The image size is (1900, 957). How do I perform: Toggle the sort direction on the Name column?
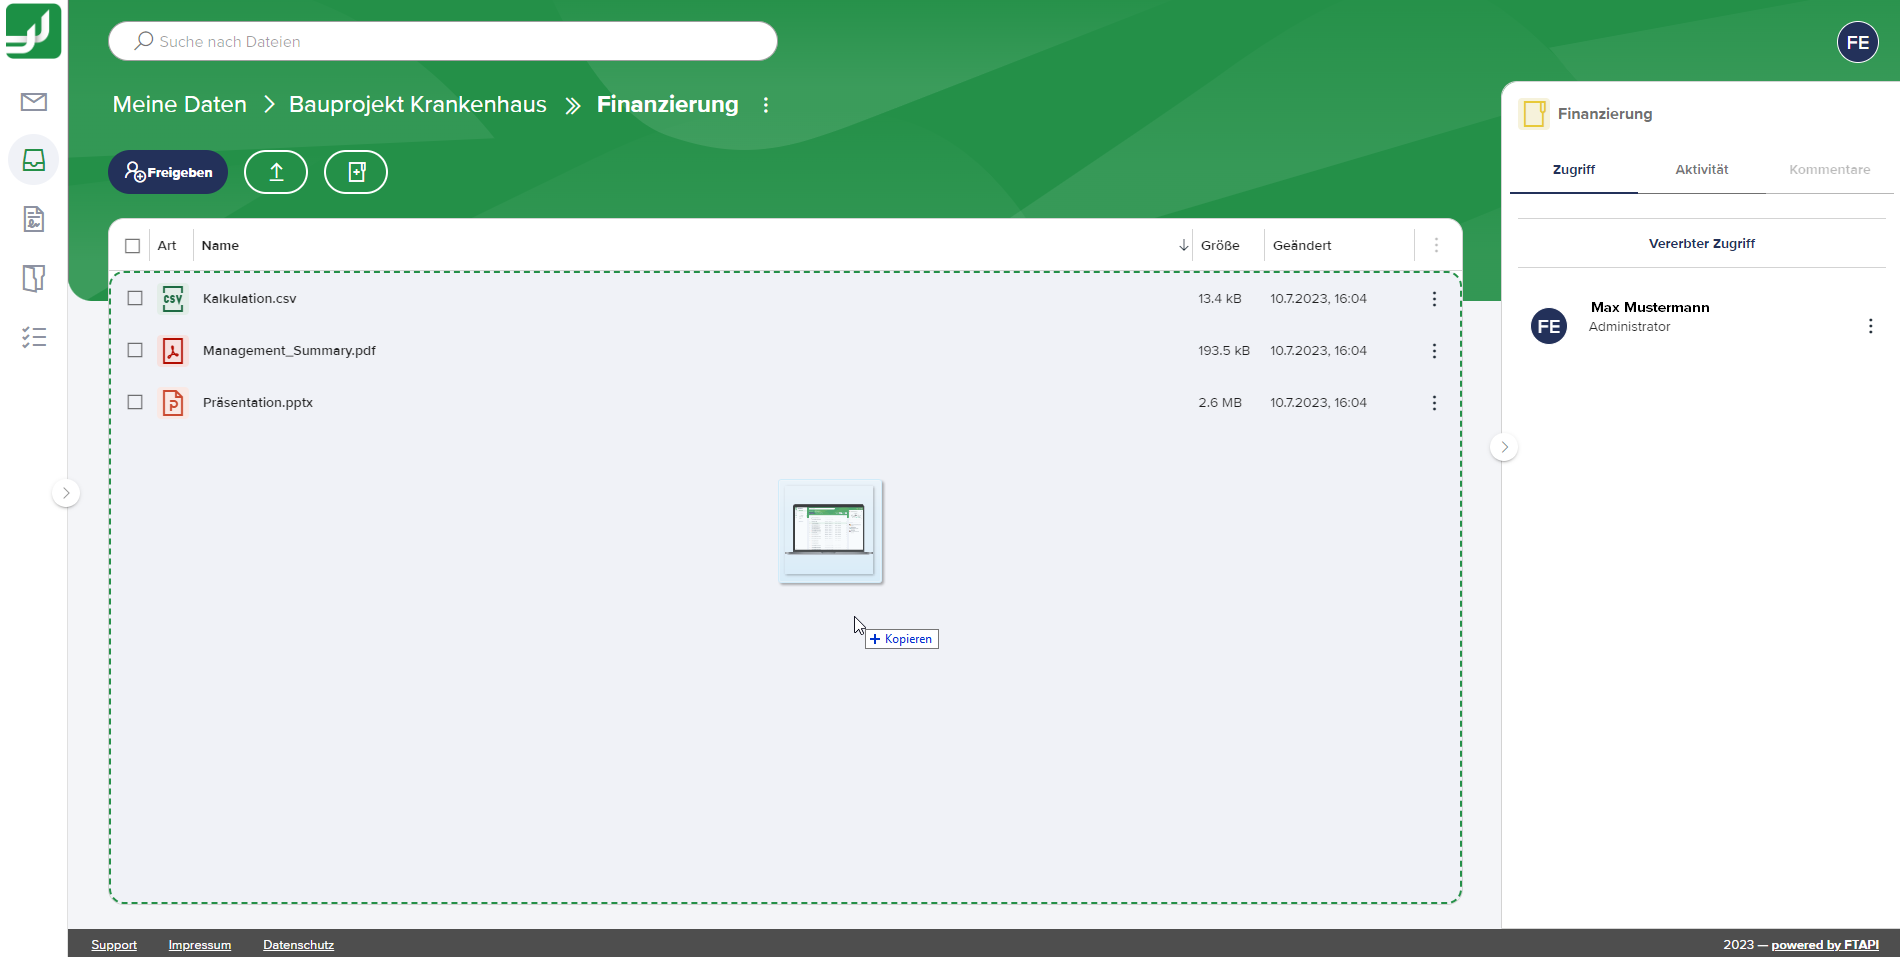(1184, 244)
